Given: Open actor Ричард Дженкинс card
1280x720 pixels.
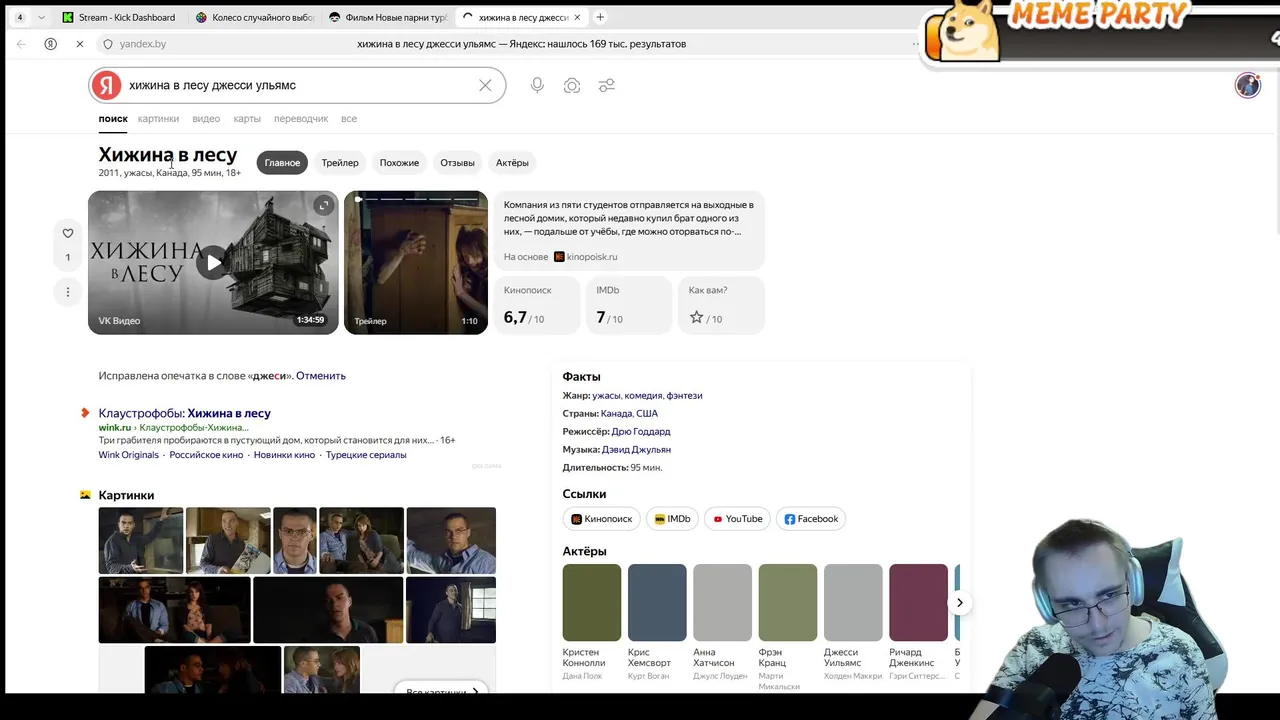Looking at the screenshot, I should [x=918, y=622].
